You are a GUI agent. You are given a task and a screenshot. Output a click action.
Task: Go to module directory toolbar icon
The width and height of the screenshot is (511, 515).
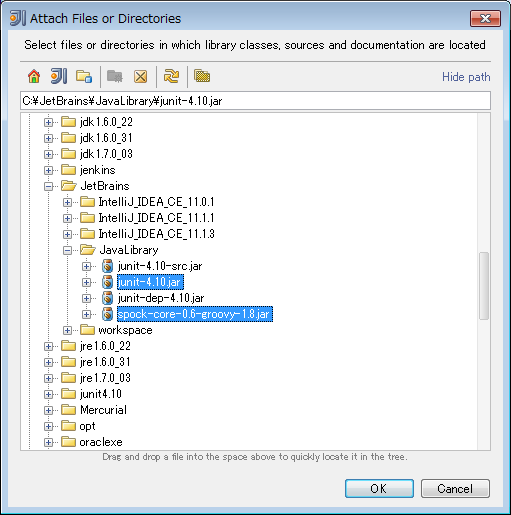pos(84,76)
